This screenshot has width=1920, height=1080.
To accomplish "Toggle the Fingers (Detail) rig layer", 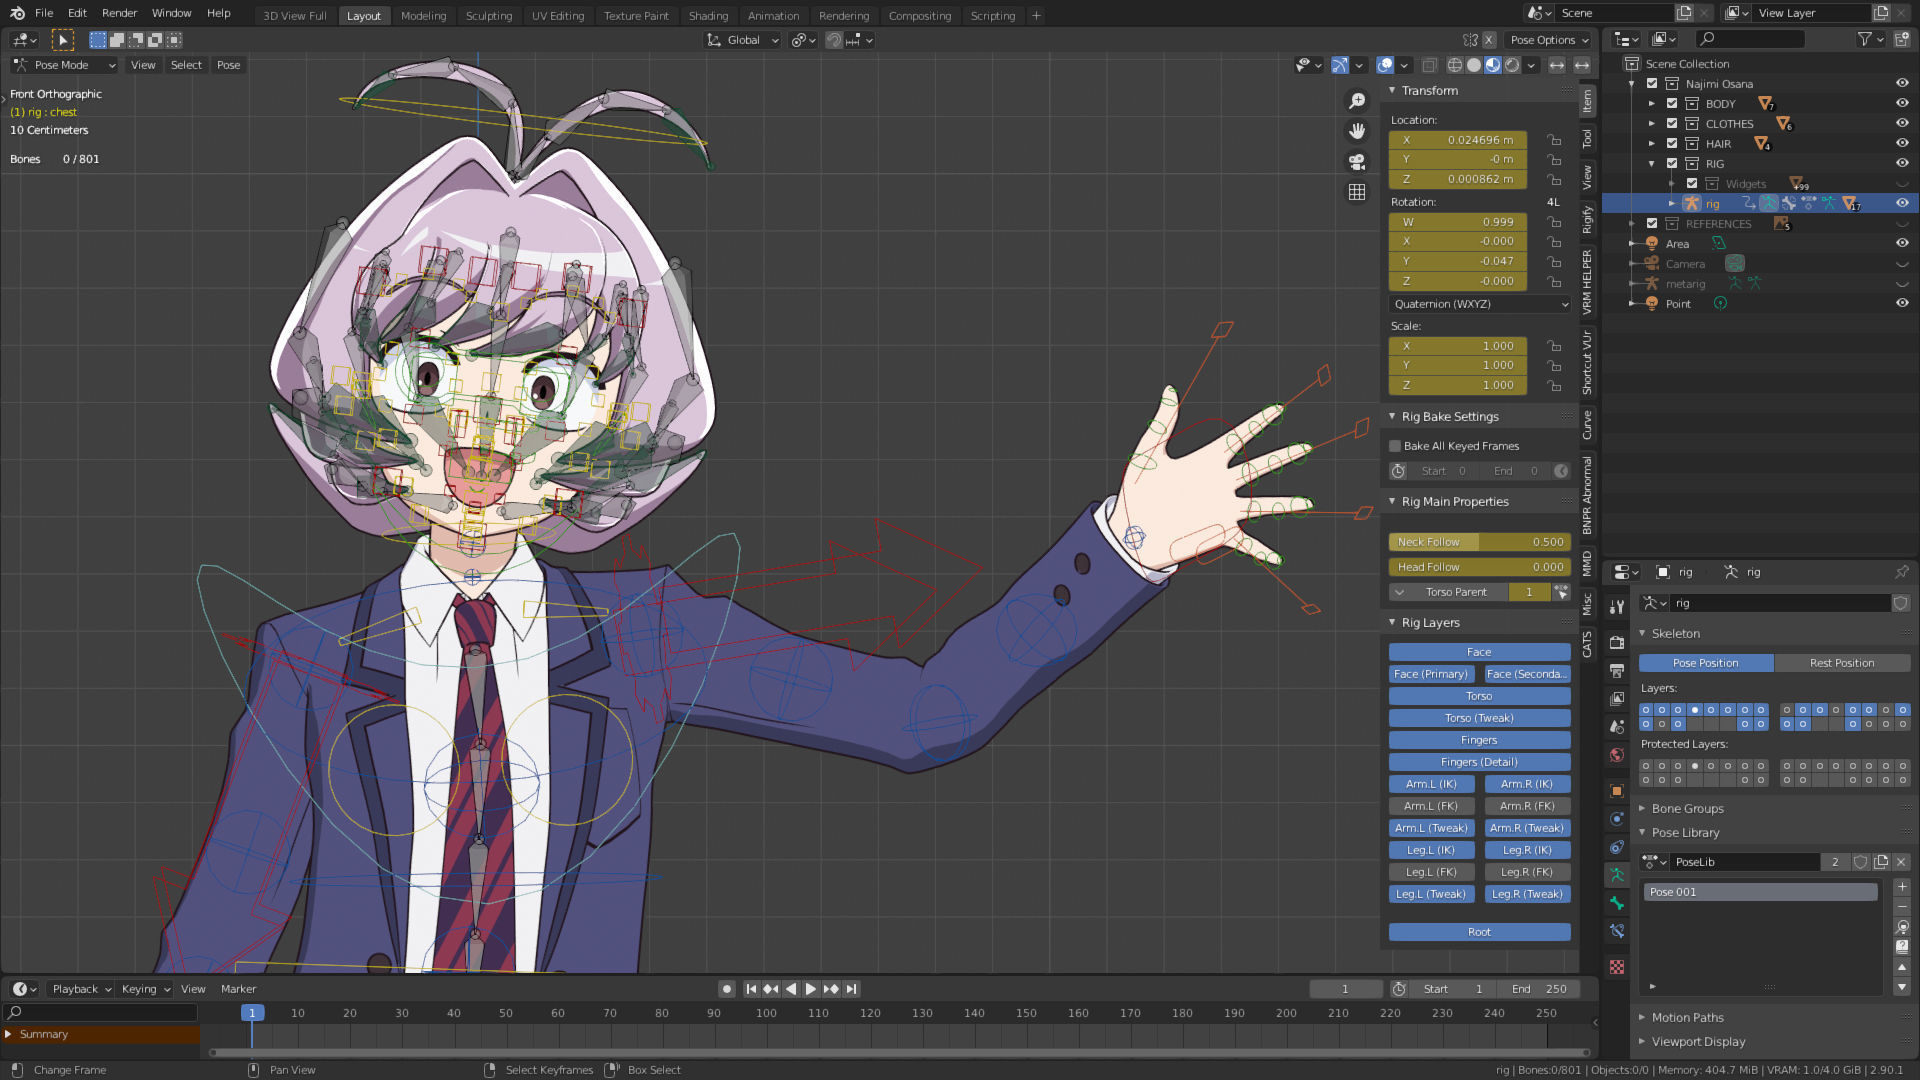I will (x=1479, y=762).
